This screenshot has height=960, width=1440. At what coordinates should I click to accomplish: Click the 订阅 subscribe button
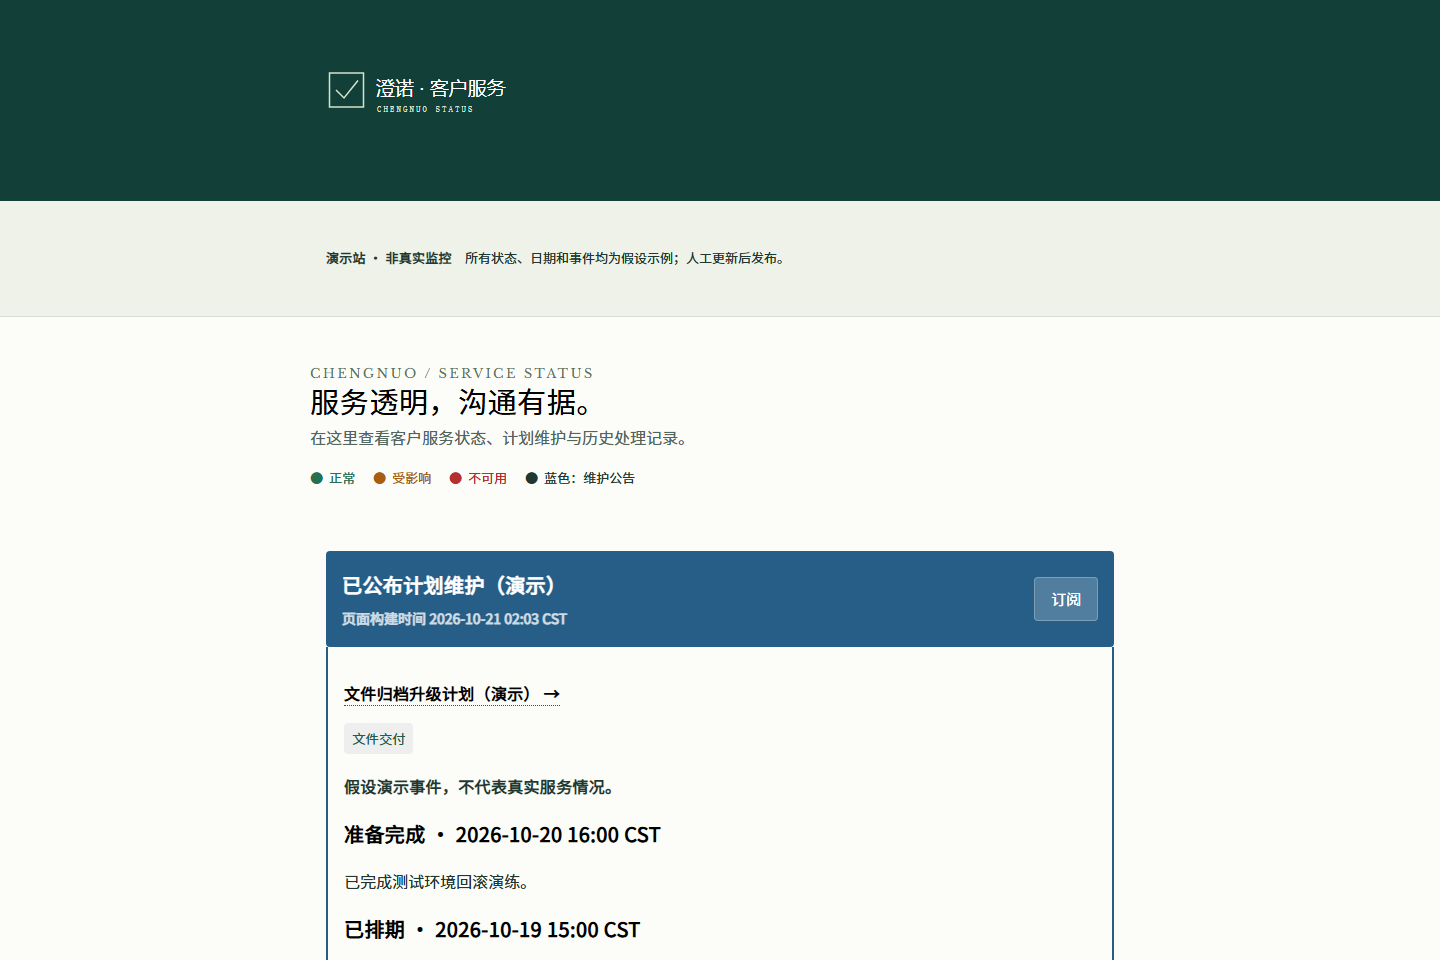click(1066, 599)
